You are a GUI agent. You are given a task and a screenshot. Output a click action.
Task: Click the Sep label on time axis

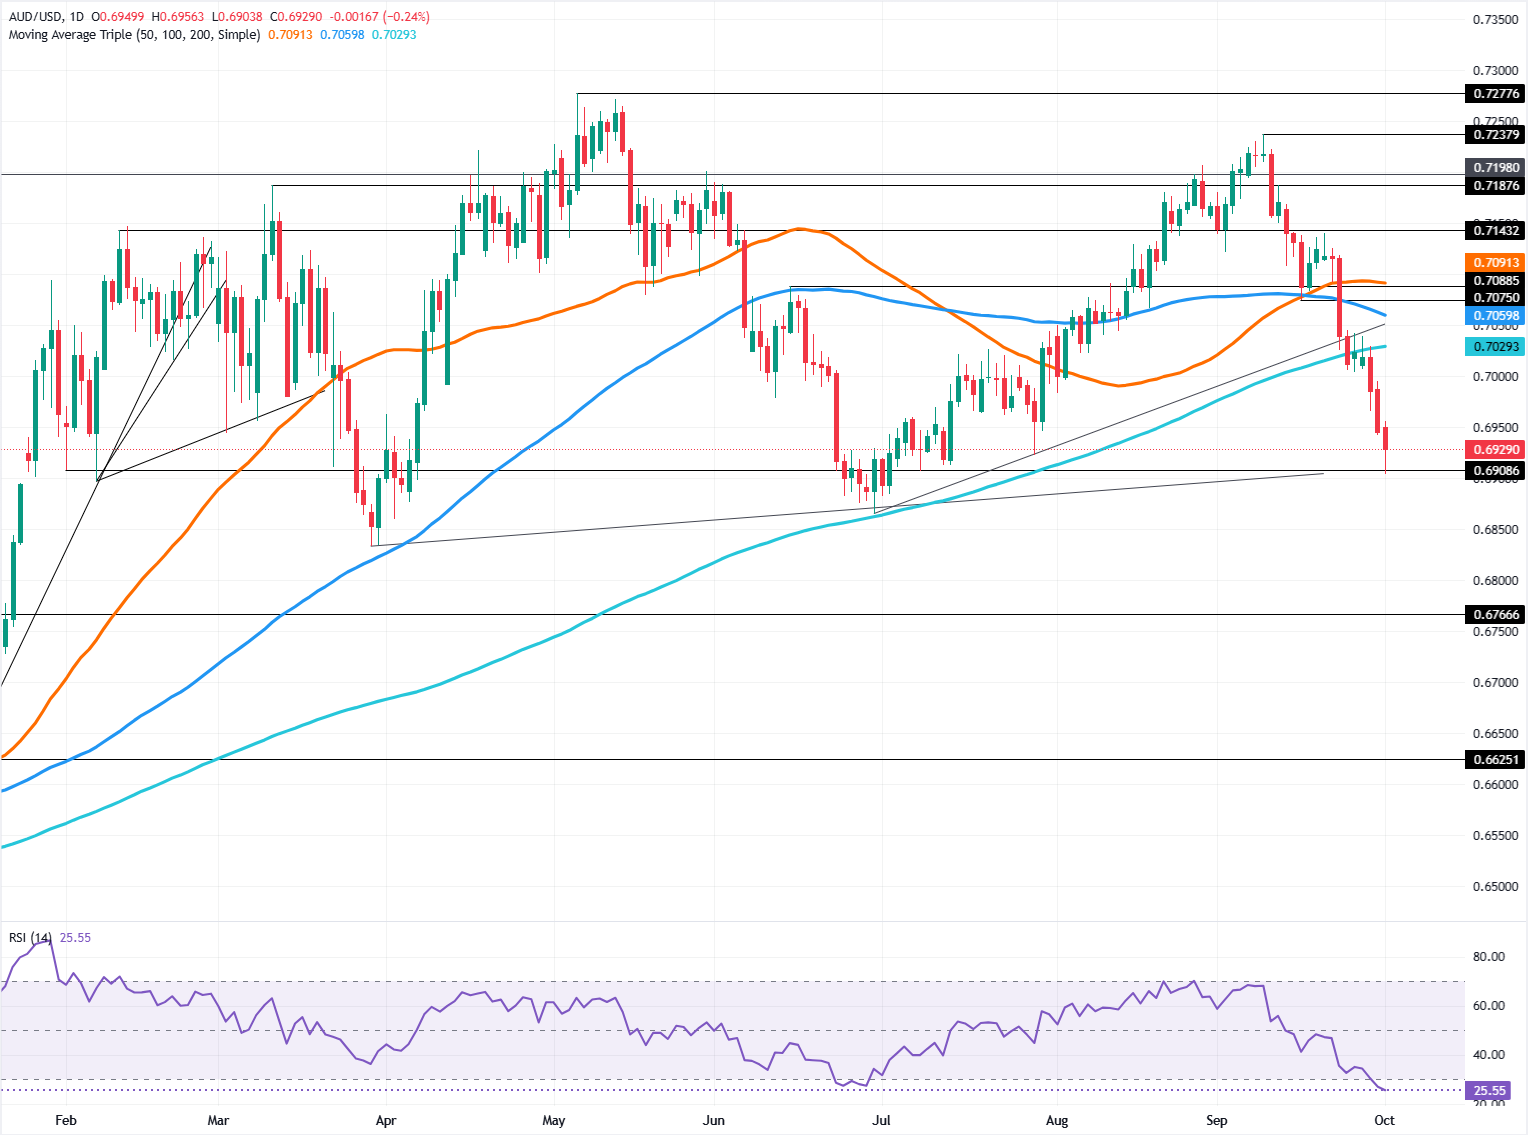click(x=1216, y=1120)
